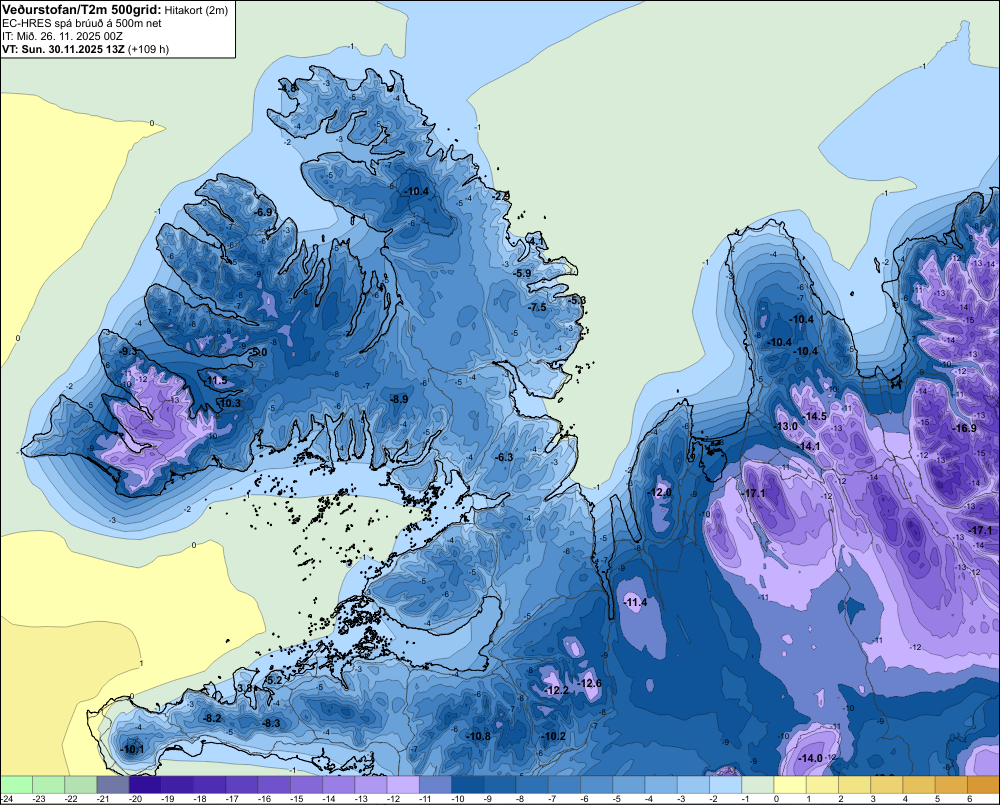Click the -12.0 temperature label

[x=659, y=492]
